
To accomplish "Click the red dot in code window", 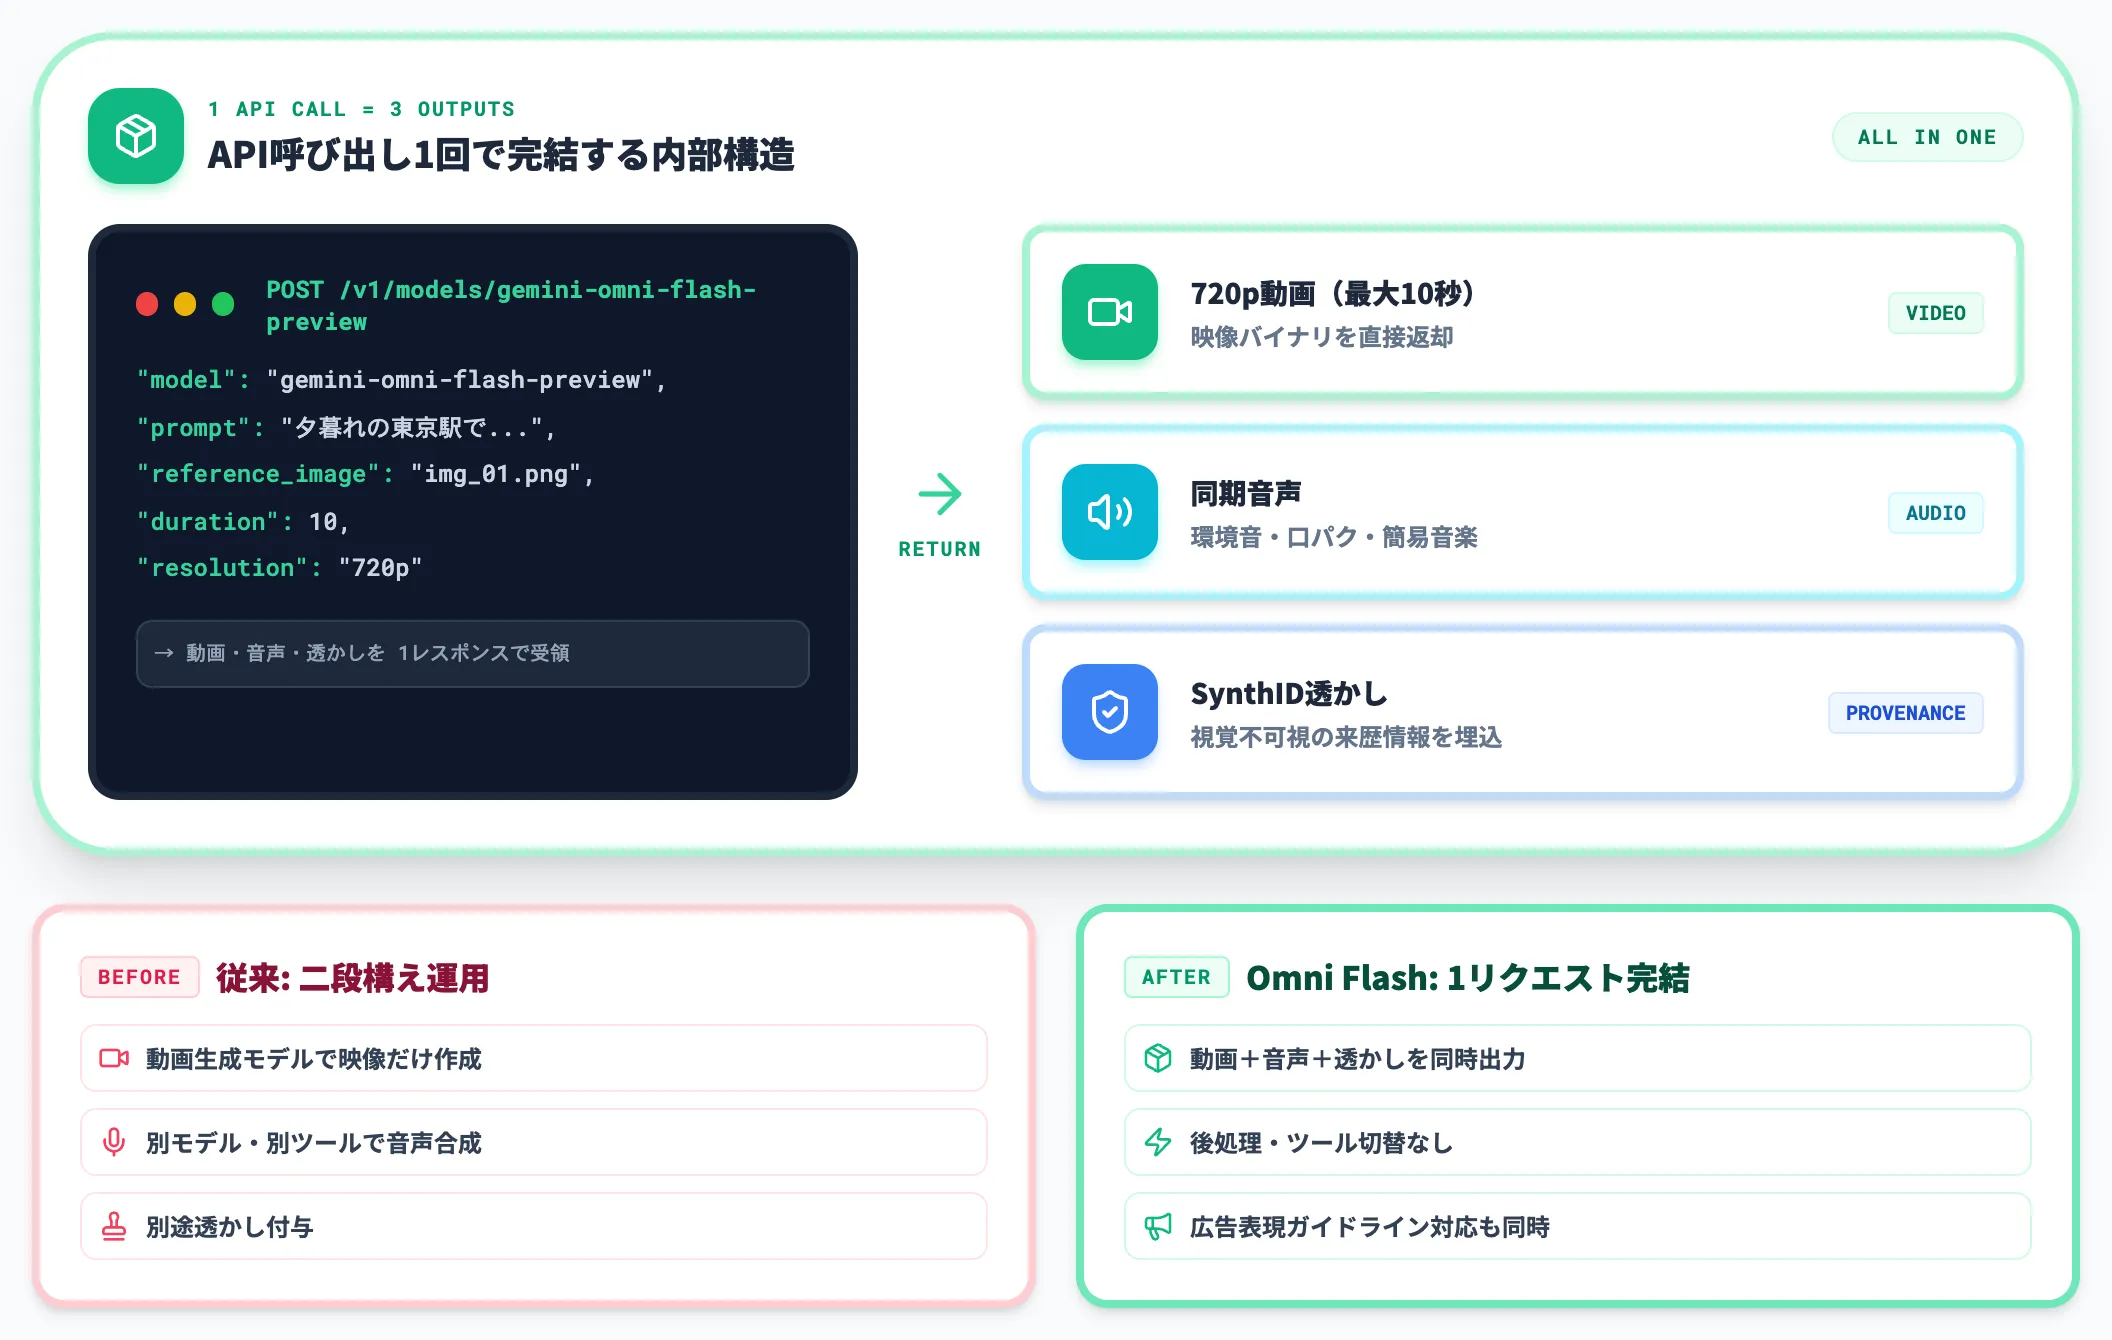I will click(x=147, y=304).
